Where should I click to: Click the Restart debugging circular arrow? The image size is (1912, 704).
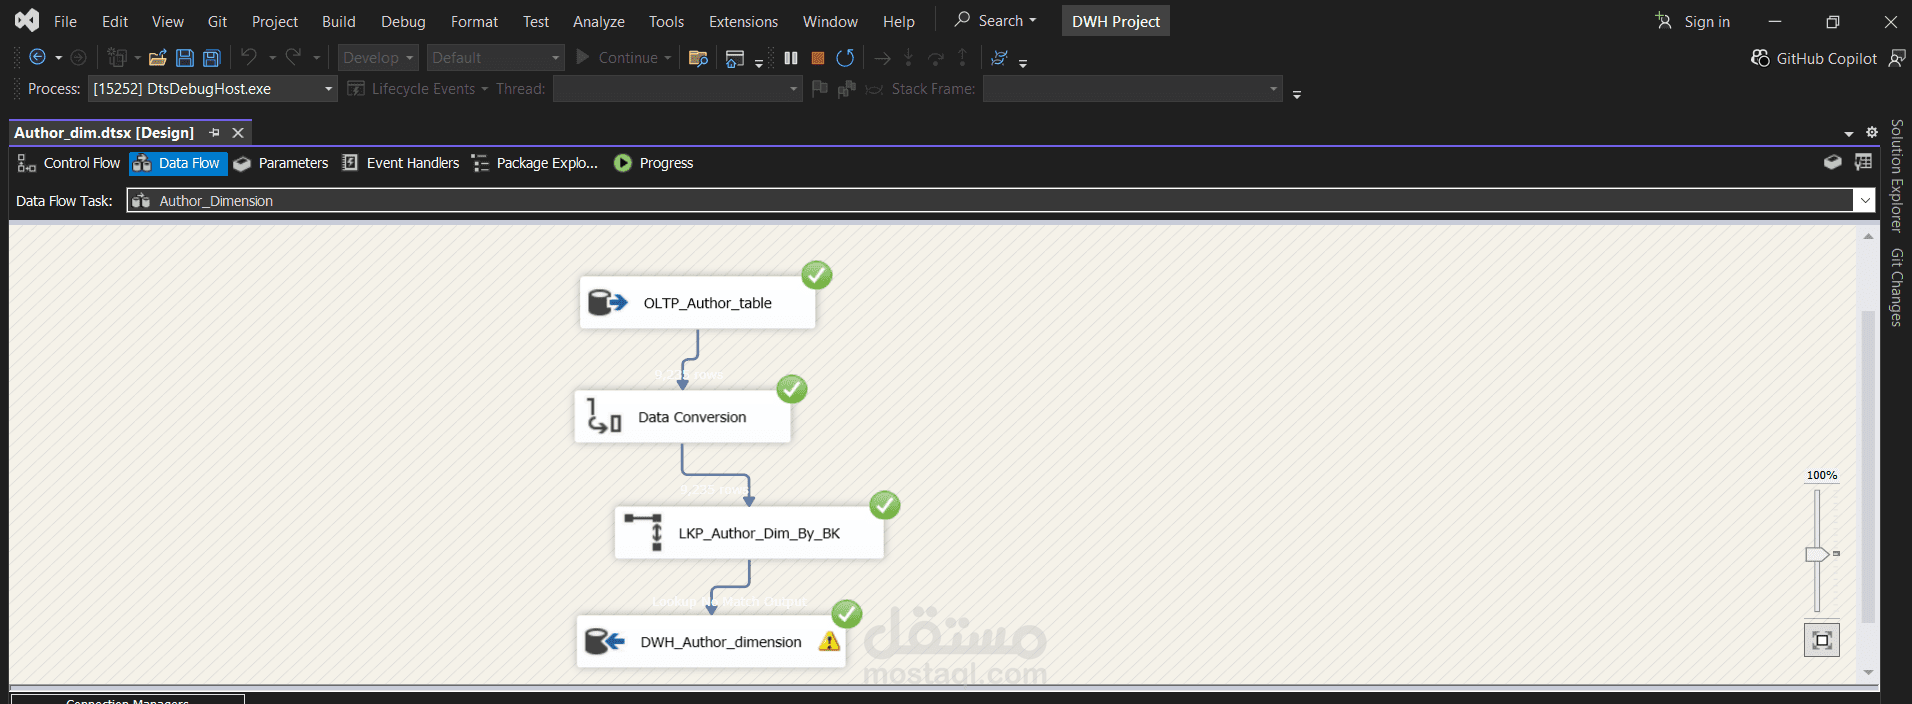coord(845,58)
